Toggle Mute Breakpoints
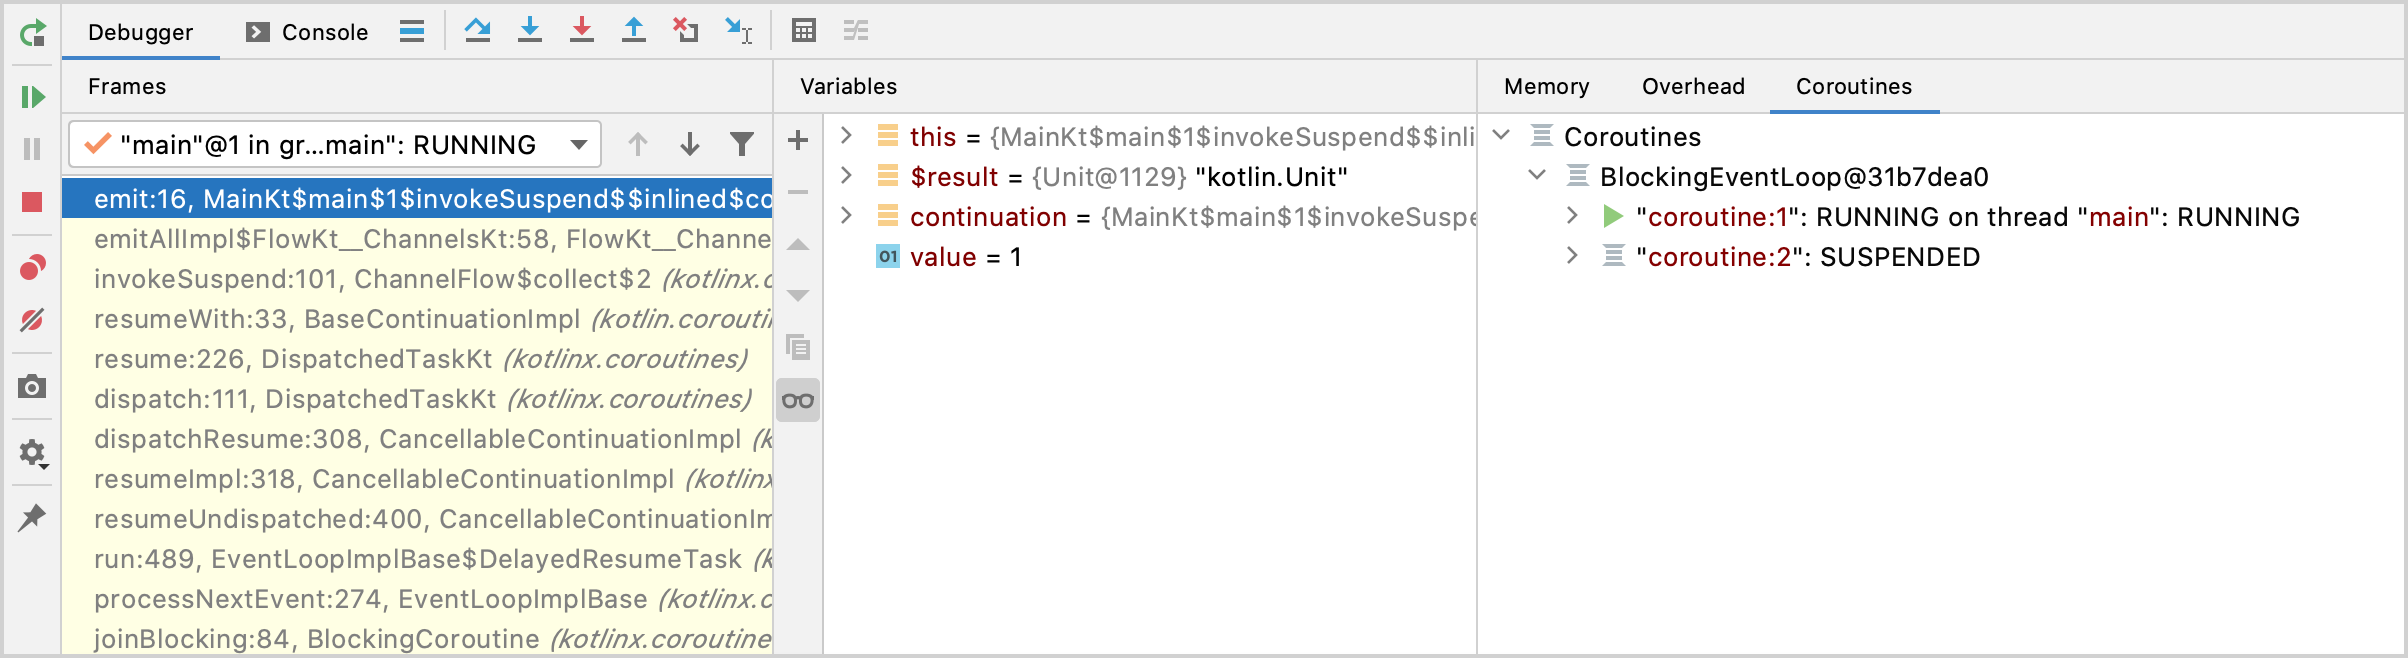This screenshot has width=2408, height=658. 32,320
